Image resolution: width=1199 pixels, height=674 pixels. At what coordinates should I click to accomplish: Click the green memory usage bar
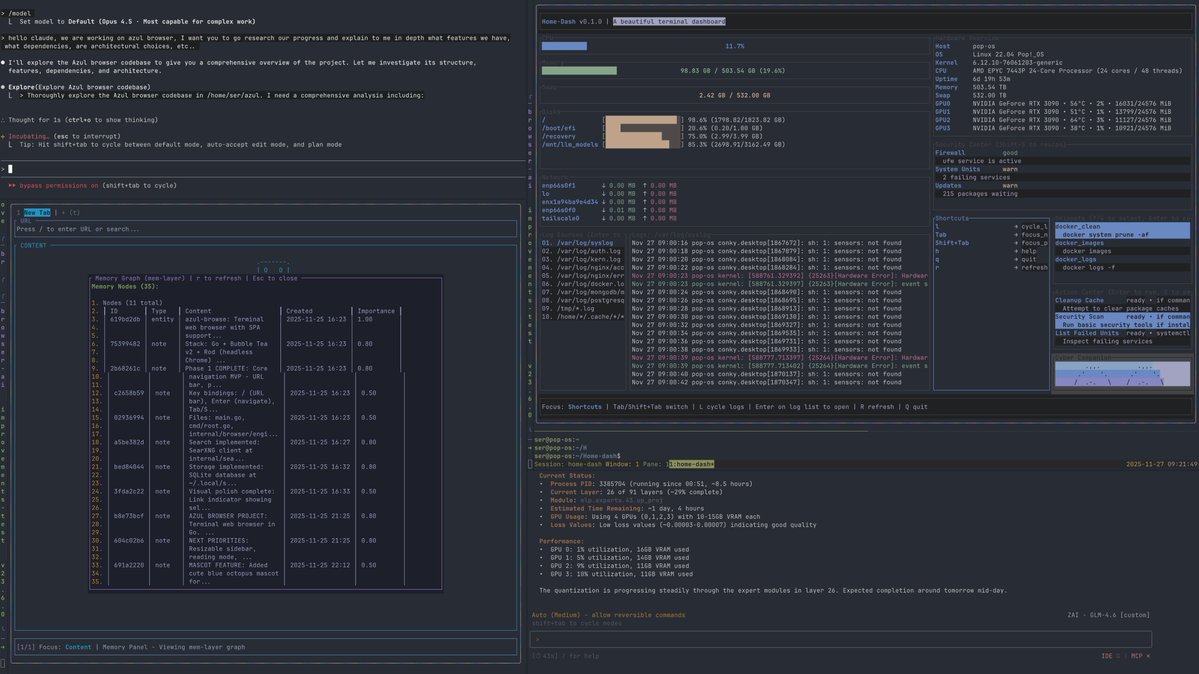[579, 70]
